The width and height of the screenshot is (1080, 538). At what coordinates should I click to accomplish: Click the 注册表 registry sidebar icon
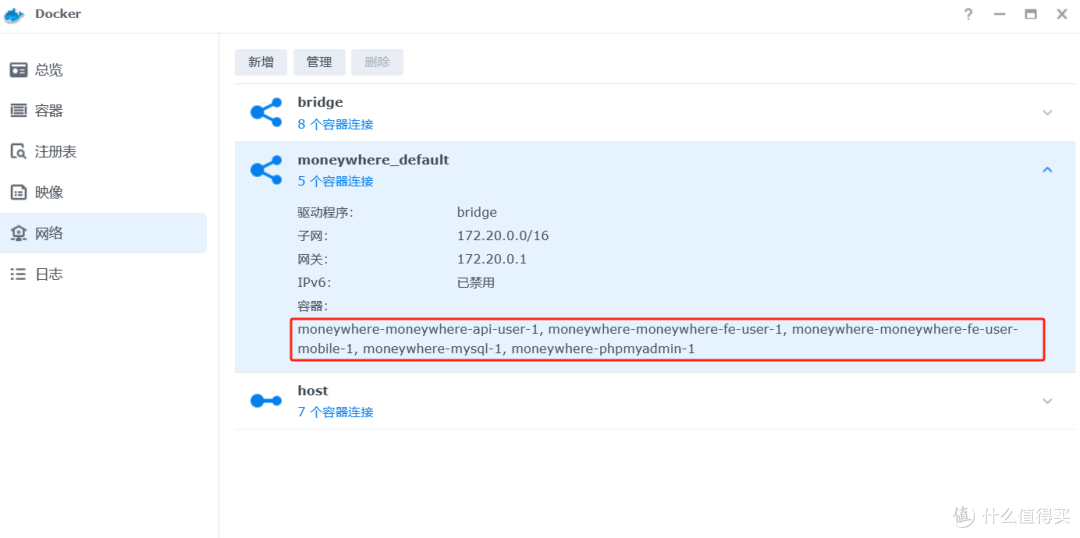(19, 152)
